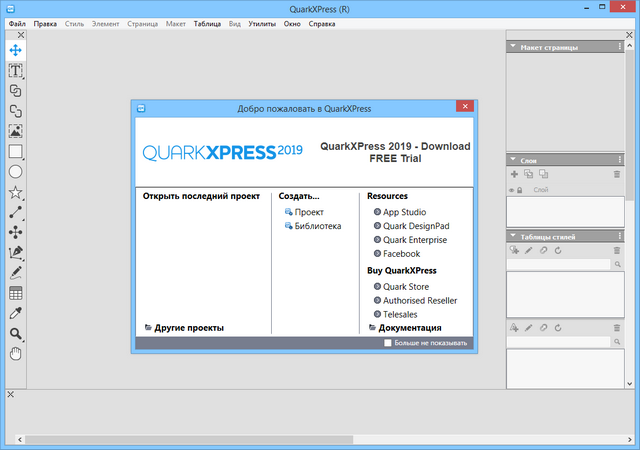Enable the 'Больше не показывать' checkbox
Image resolution: width=640 pixels, height=450 pixels.
click(x=389, y=343)
